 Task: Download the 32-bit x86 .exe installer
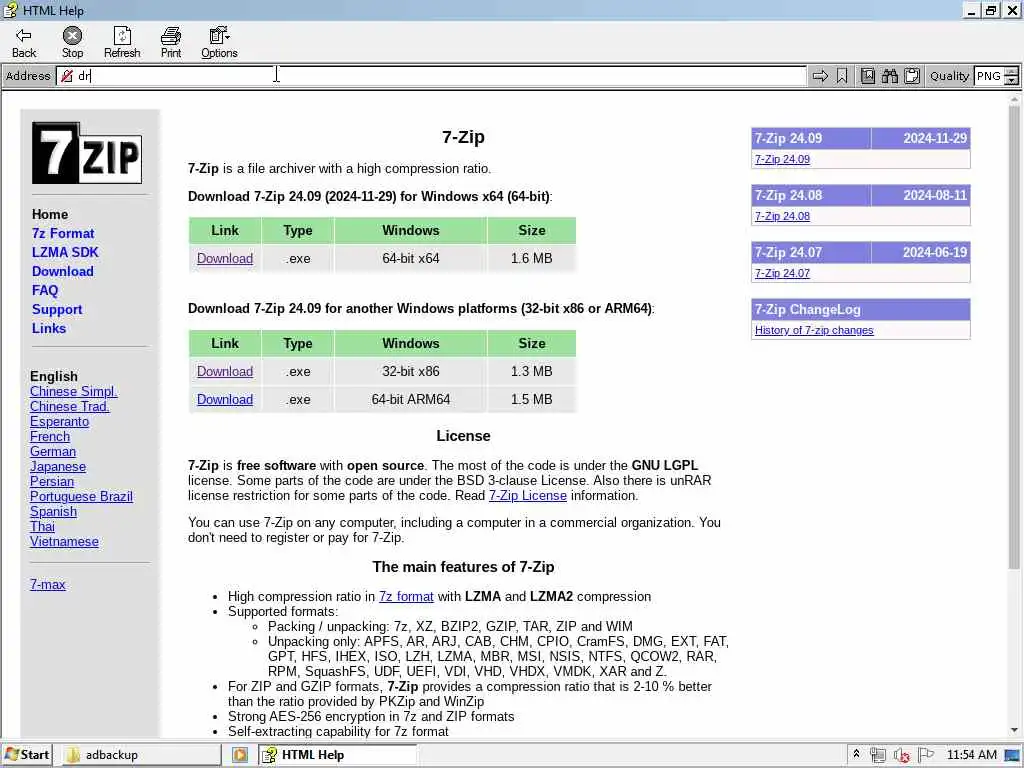[x=225, y=372]
